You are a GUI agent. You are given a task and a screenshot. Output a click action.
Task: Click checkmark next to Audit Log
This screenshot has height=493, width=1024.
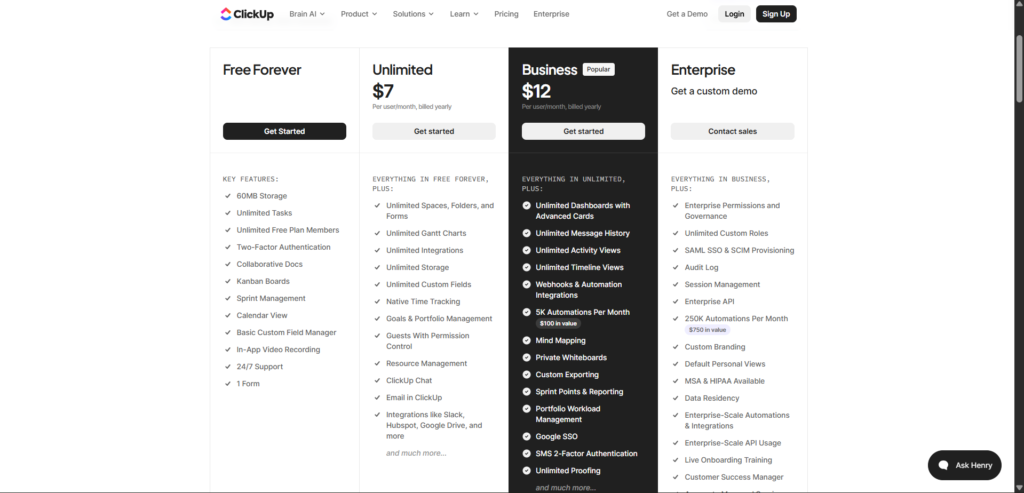[x=676, y=267]
